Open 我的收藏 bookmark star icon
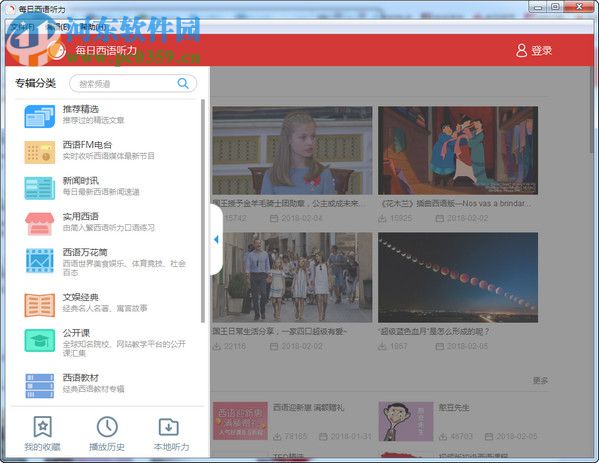The width and height of the screenshot is (599, 463). 42,427
